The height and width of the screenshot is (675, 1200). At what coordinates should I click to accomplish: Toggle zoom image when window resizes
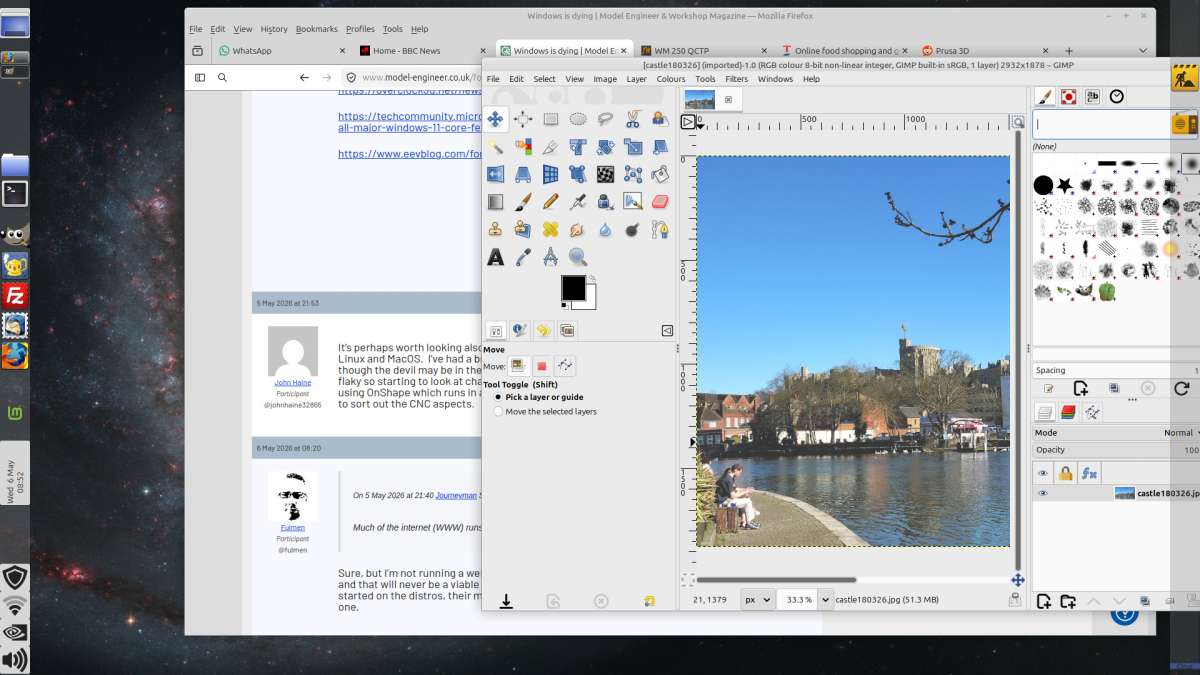click(x=1018, y=122)
